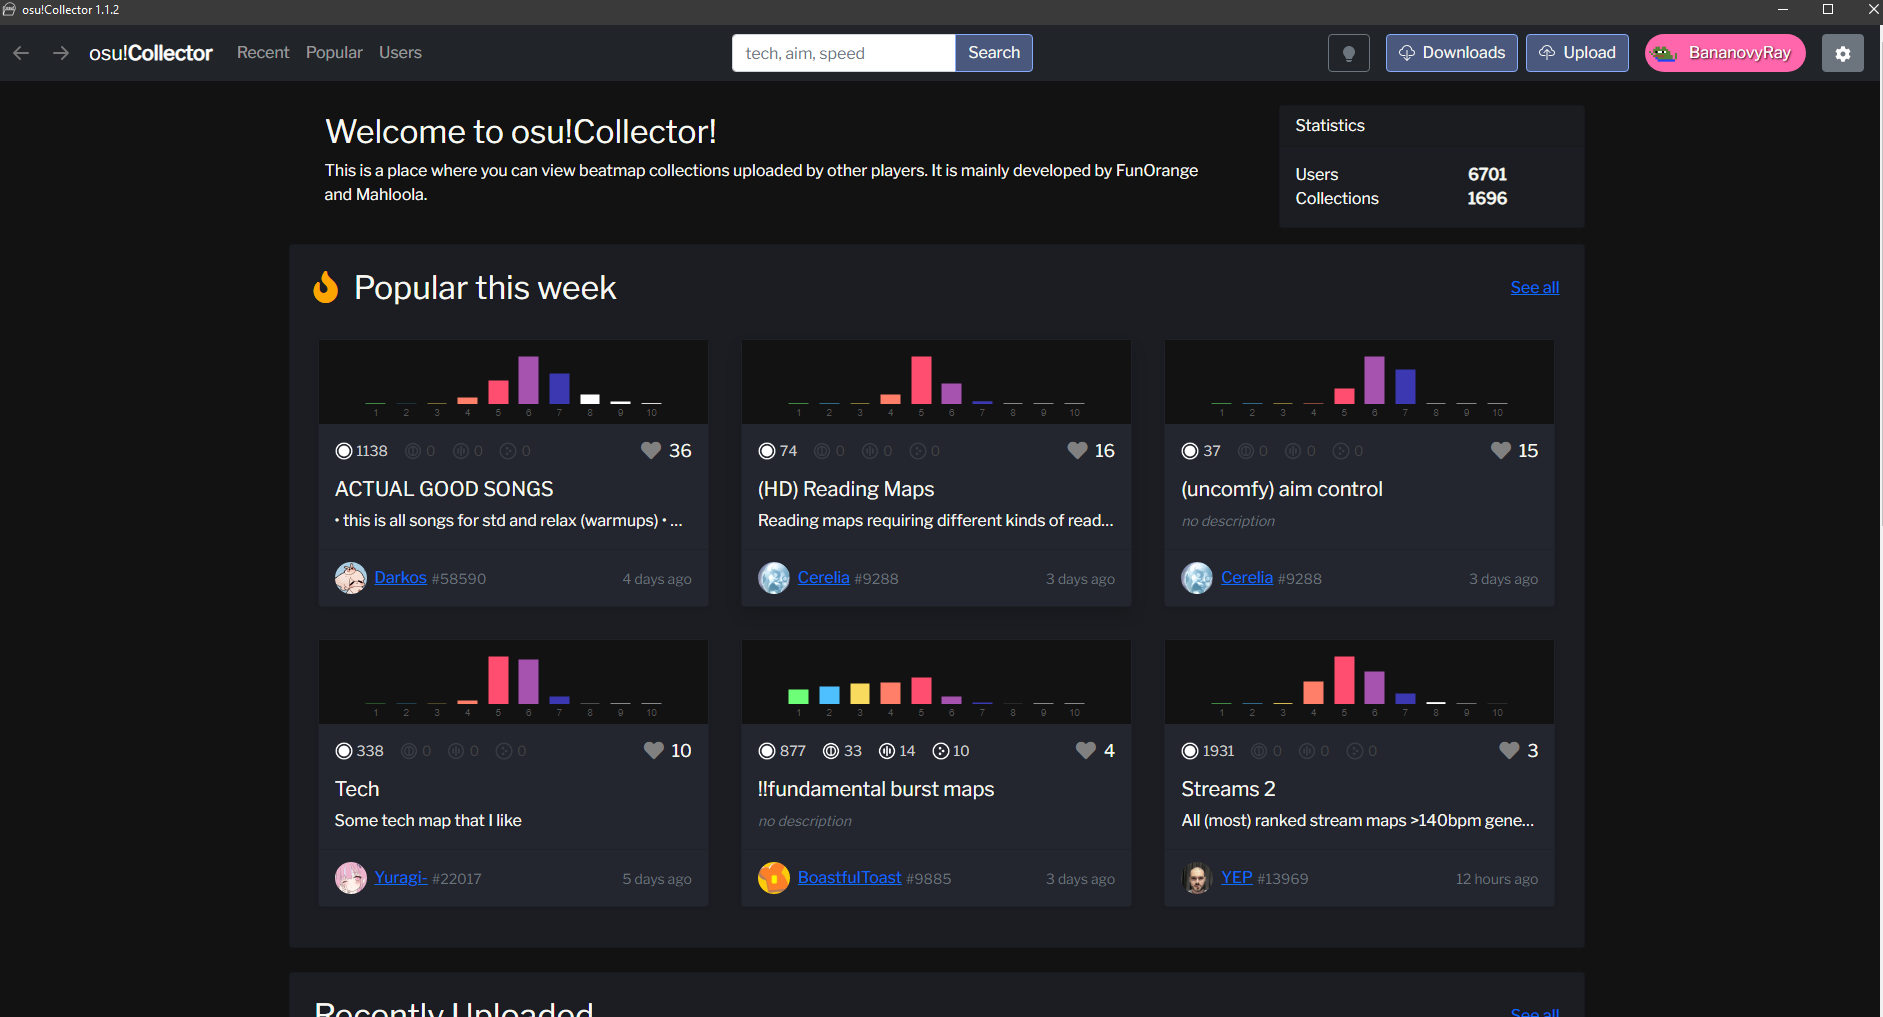
Task: Open the (uncomfy) aim control title
Action: 1282,489
